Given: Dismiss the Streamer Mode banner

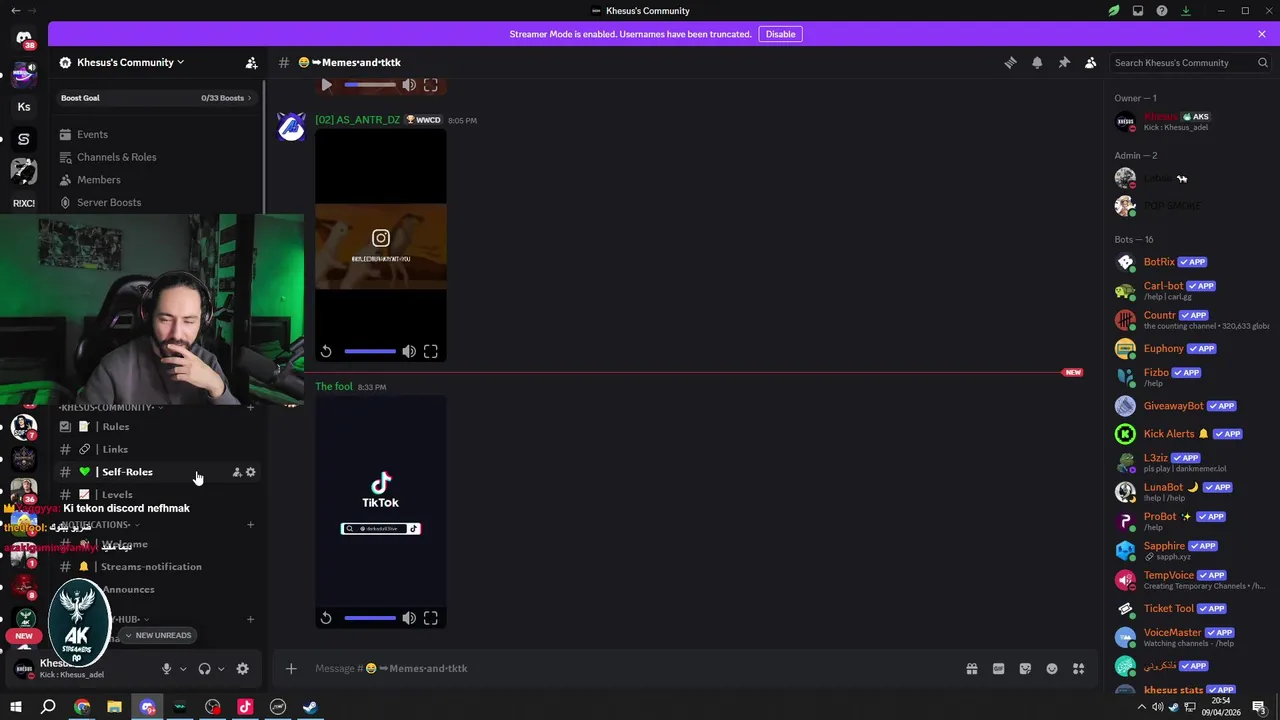Looking at the screenshot, I should pos(1262,34).
